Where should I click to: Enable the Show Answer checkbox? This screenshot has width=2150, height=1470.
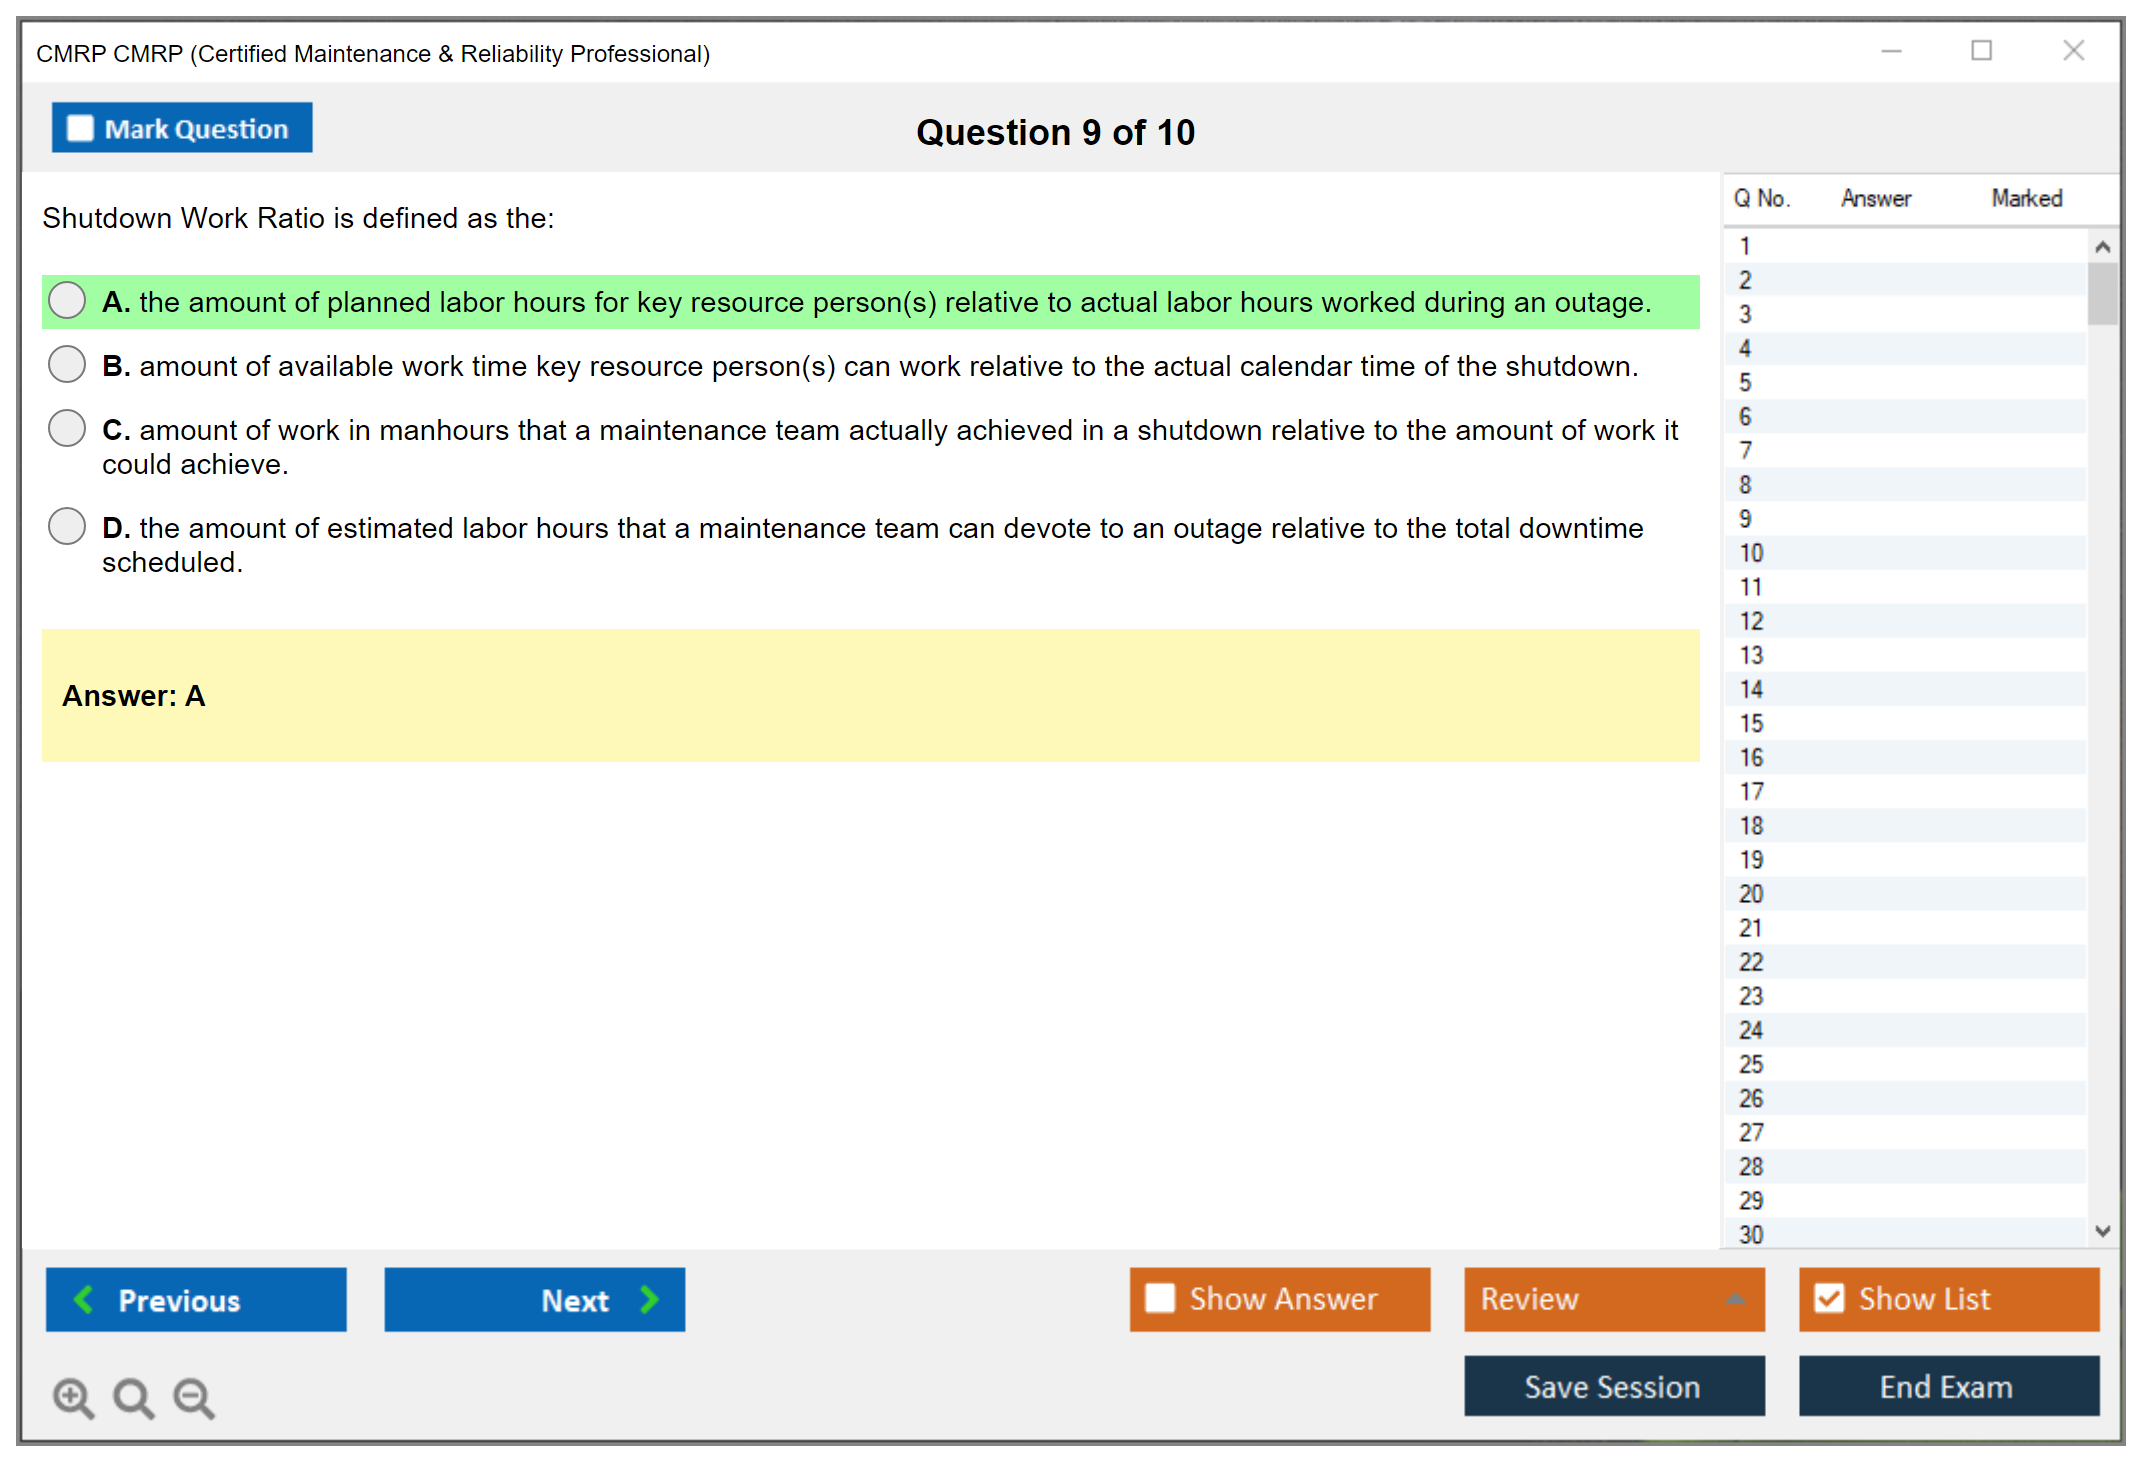coord(1160,1298)
